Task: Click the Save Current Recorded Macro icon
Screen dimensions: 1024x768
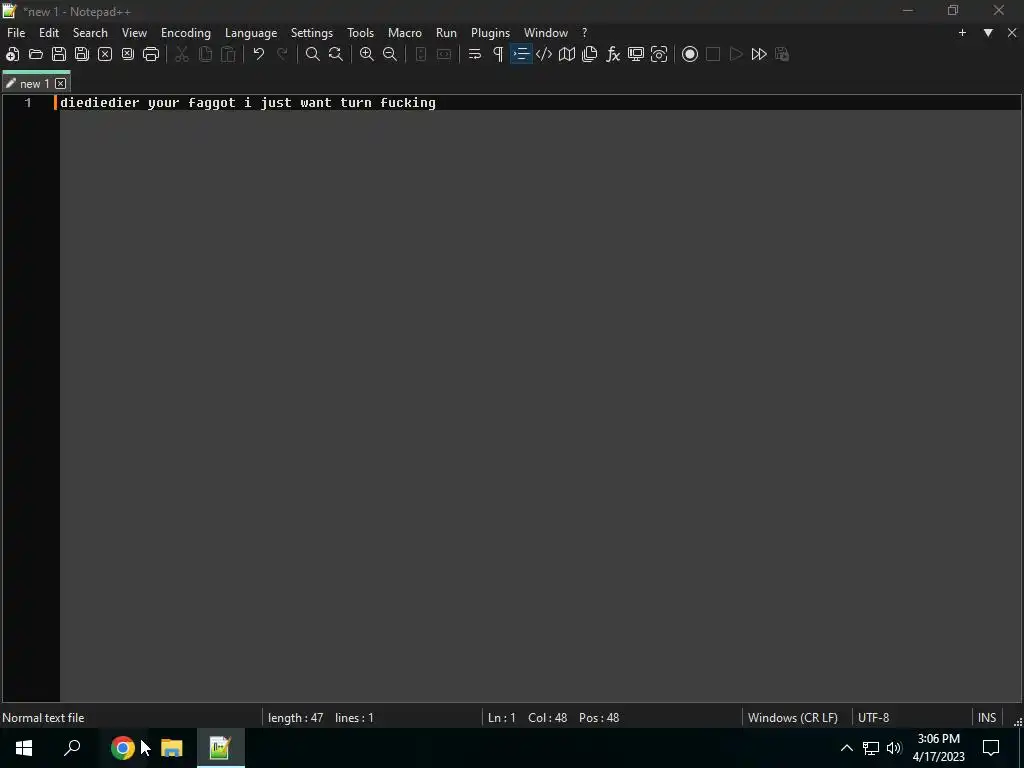Action: point(782,54)
